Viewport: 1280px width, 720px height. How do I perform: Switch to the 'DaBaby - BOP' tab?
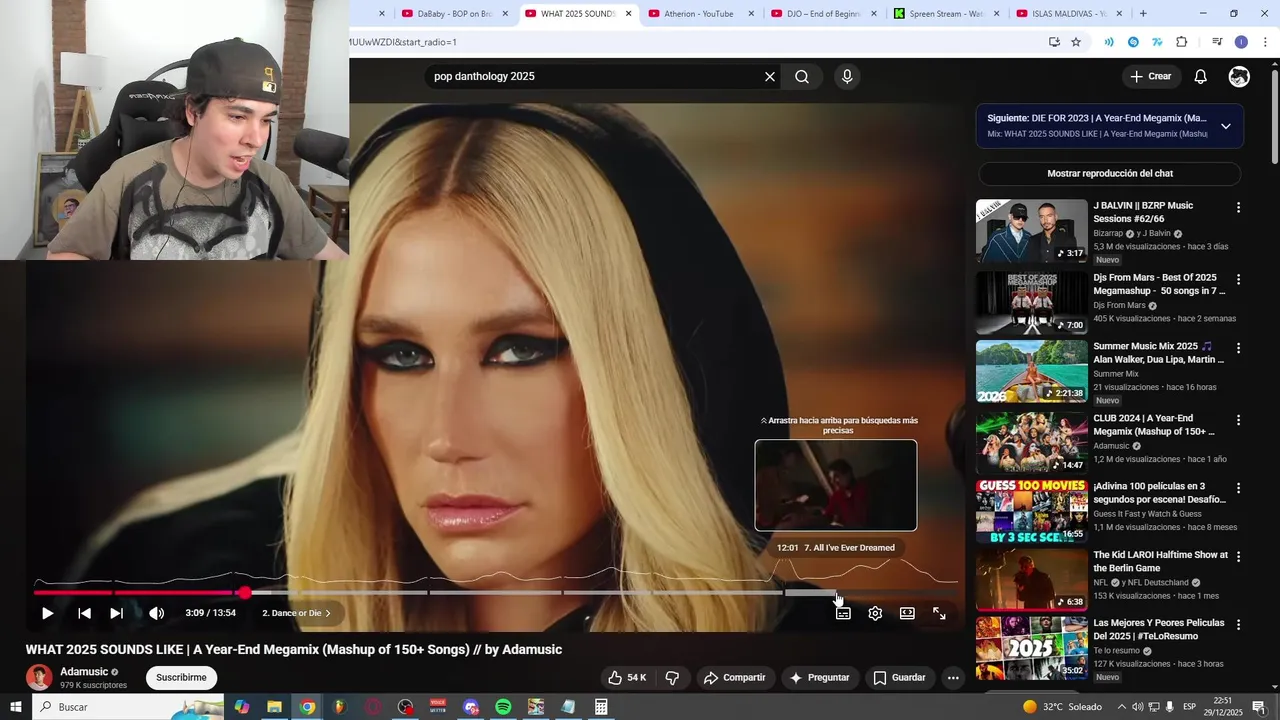452,14
